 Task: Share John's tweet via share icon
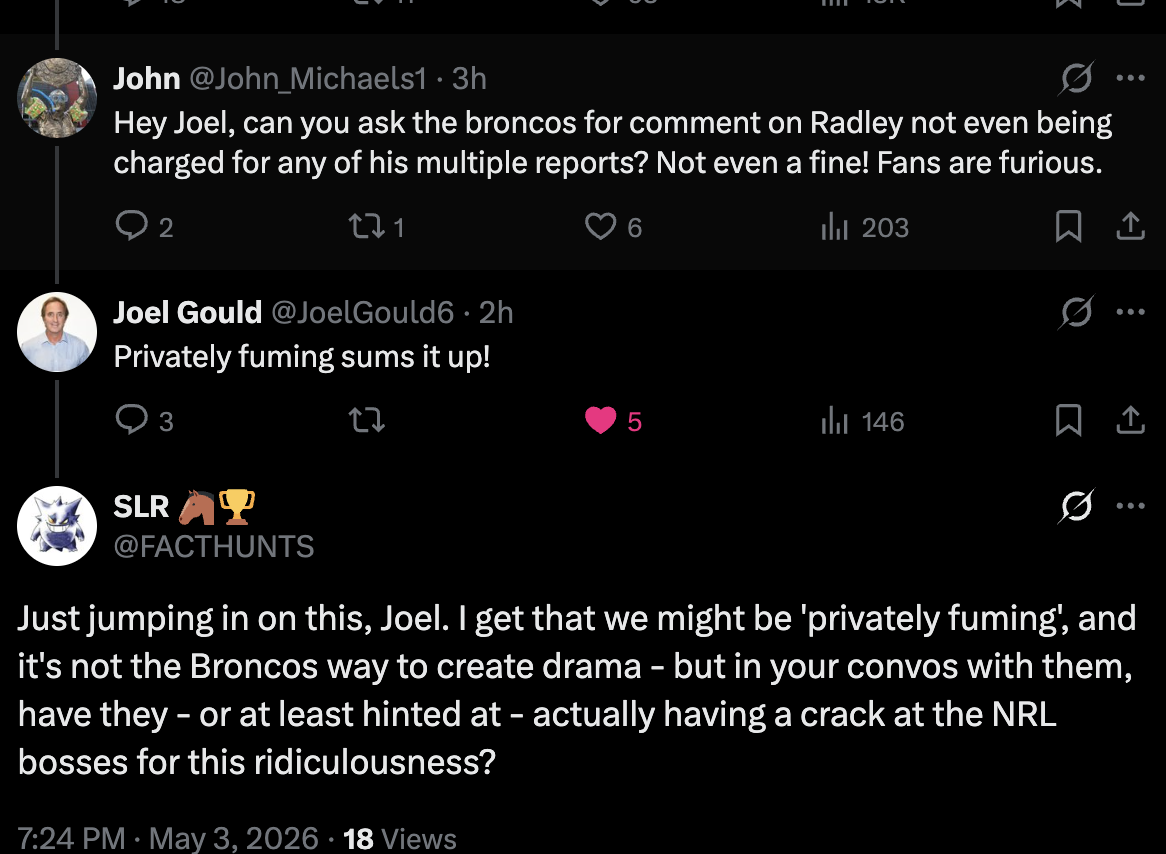(1130, 226)
